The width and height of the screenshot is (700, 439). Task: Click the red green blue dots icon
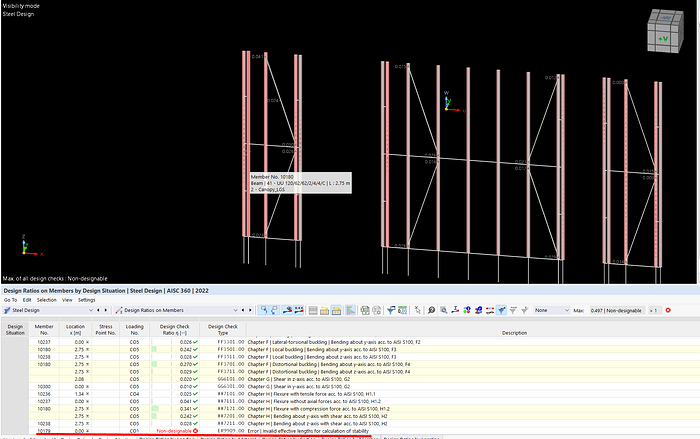click(x=467, y=310)
